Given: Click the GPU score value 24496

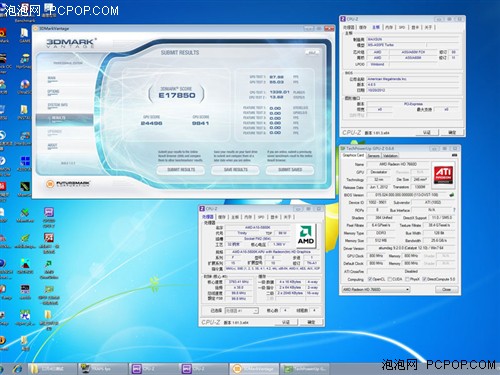Looking at the screenshot, I should point(152,123).
